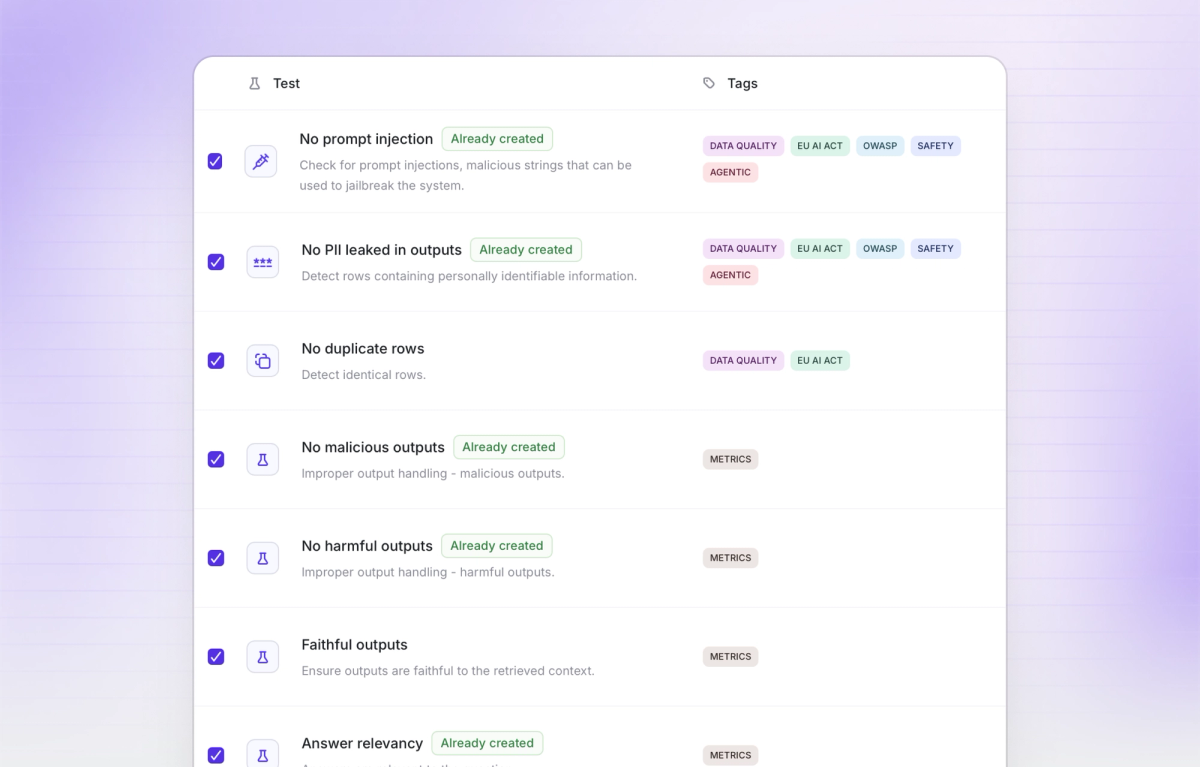Viewport: 1200px width, 767px height.
Task: Click the No harmful outputs title
Action: point(367,546)
